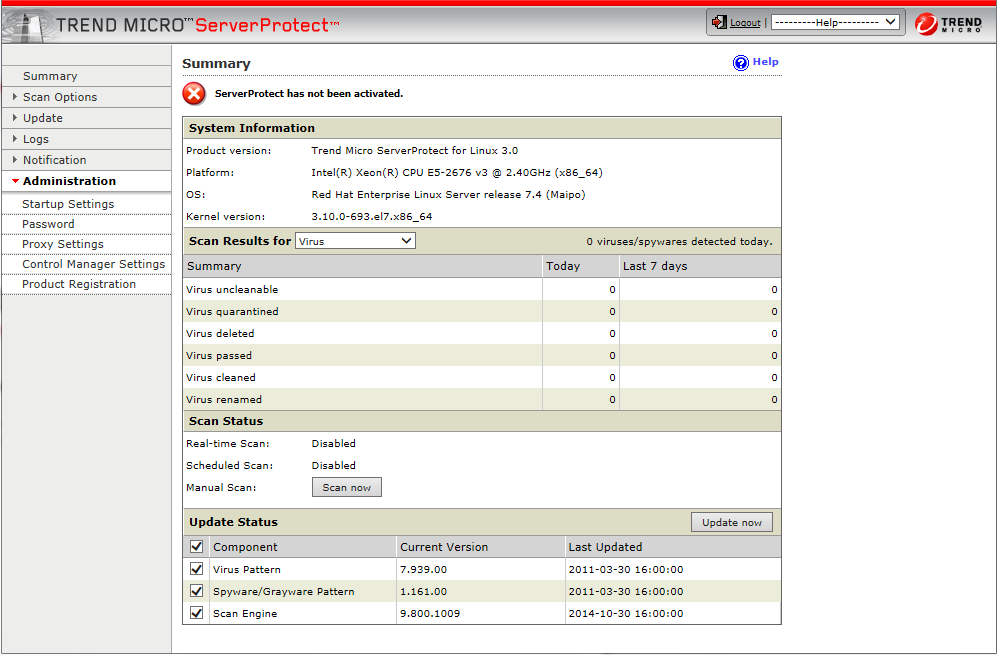Open the Password settings page
This screenshot has height=655, width=997.
(x=48, y=224)
